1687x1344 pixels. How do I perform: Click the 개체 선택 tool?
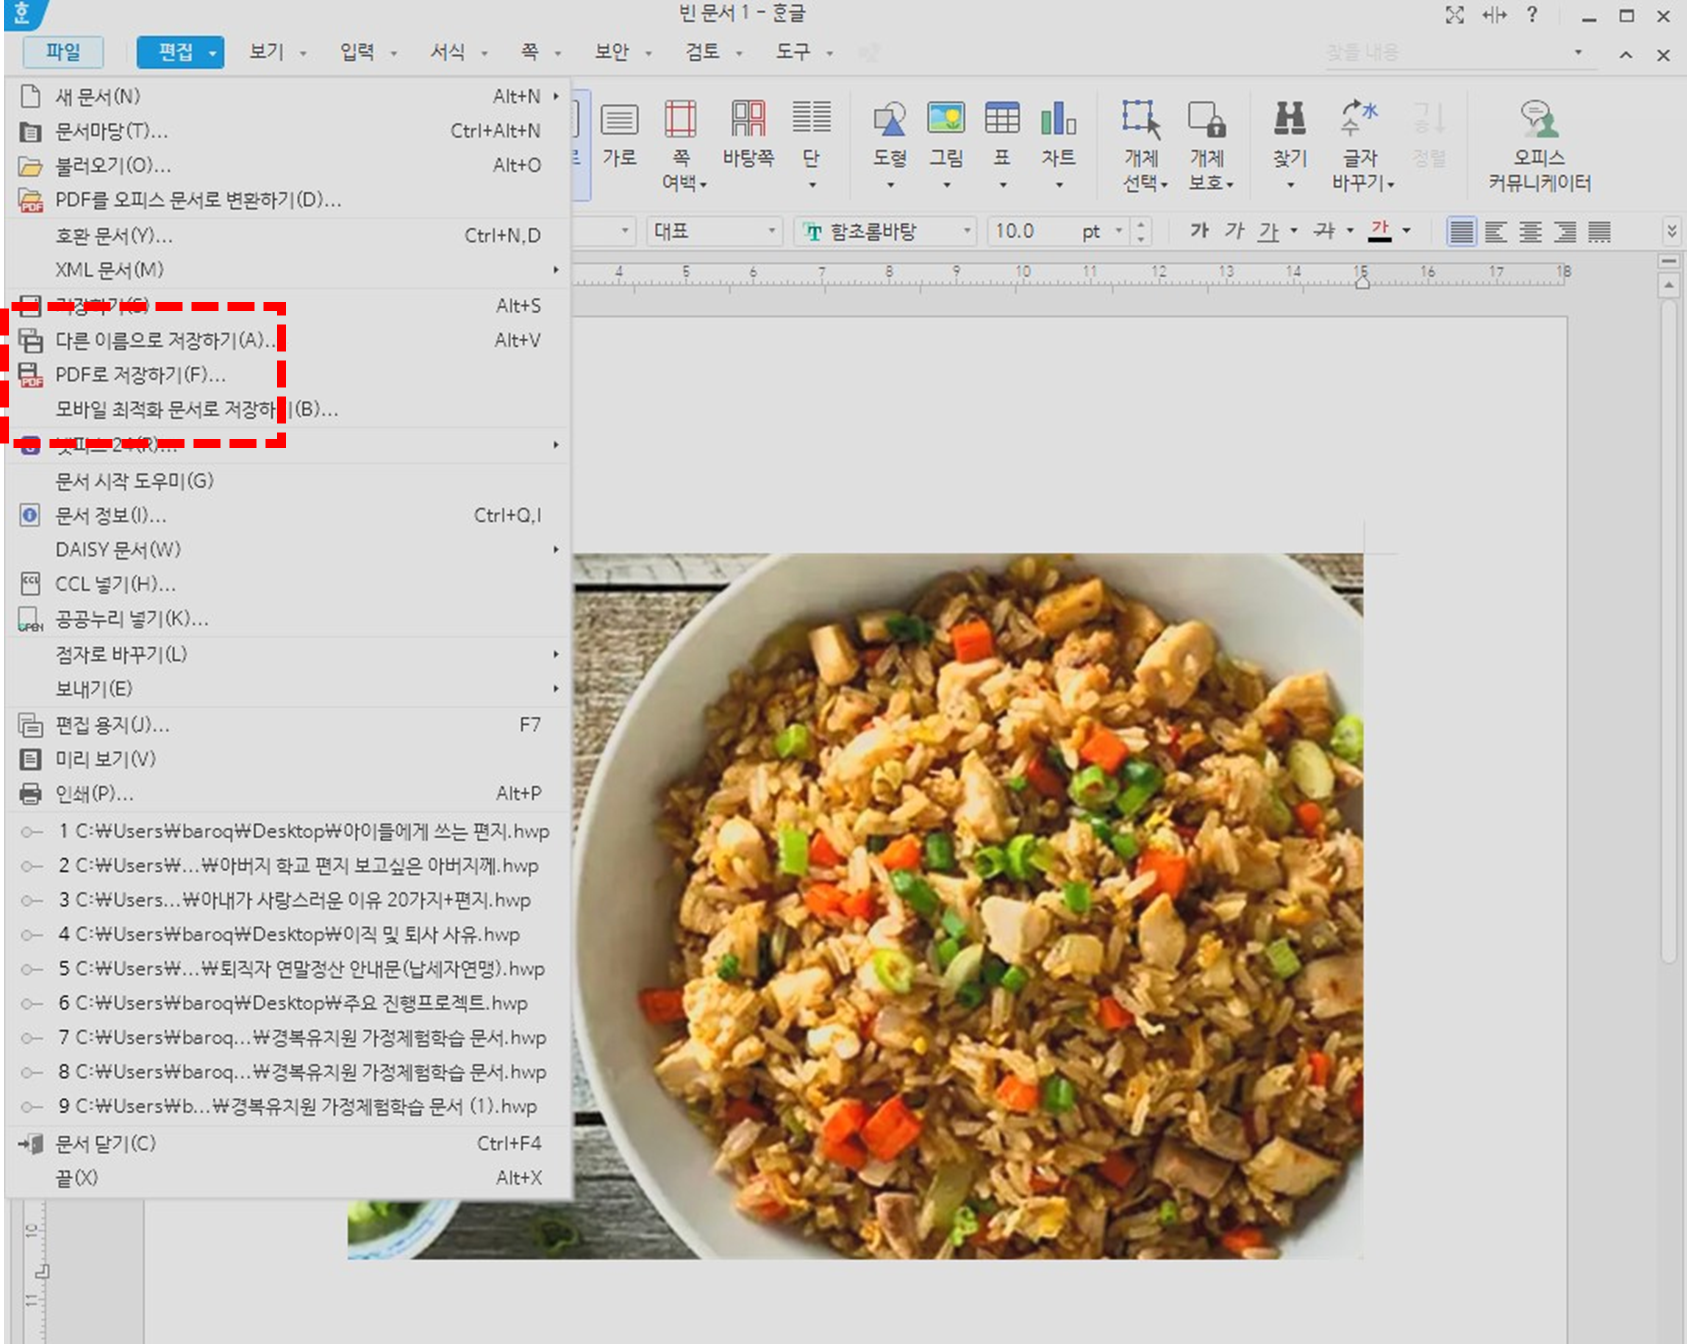point(1142,145)
